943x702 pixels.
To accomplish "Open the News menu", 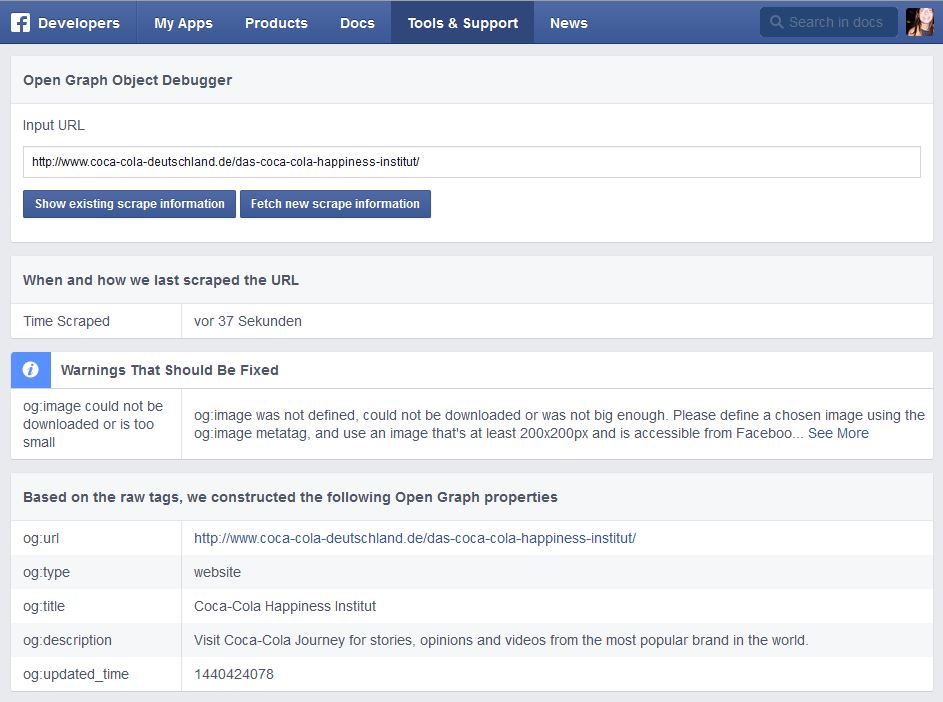I will [569, 23].
